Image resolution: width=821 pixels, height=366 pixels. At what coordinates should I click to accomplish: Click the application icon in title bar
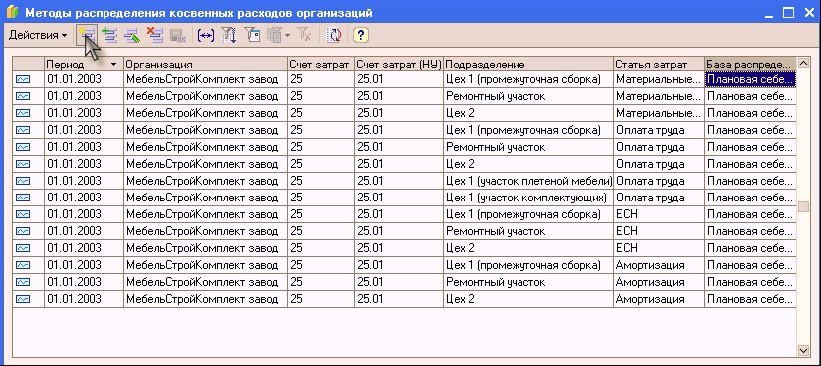click(x=12, y=13)
